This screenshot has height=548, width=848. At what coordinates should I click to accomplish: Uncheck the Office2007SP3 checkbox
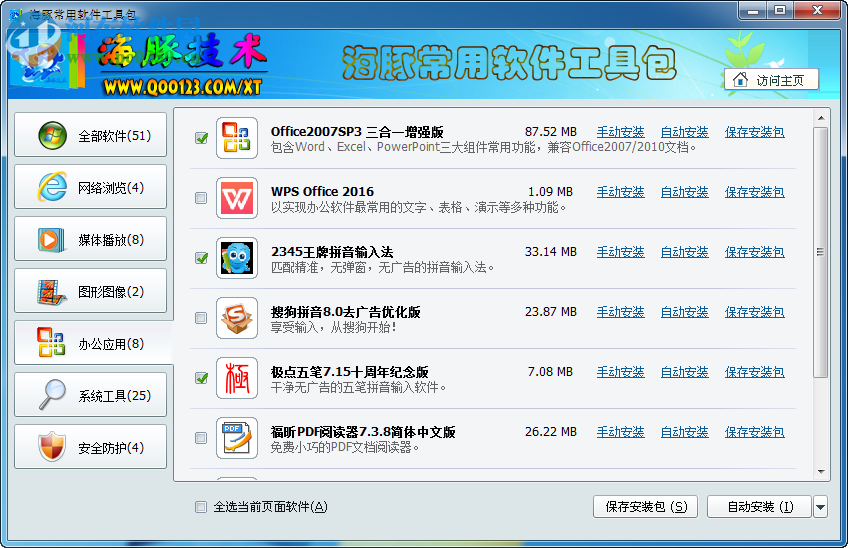pos(201,138)
